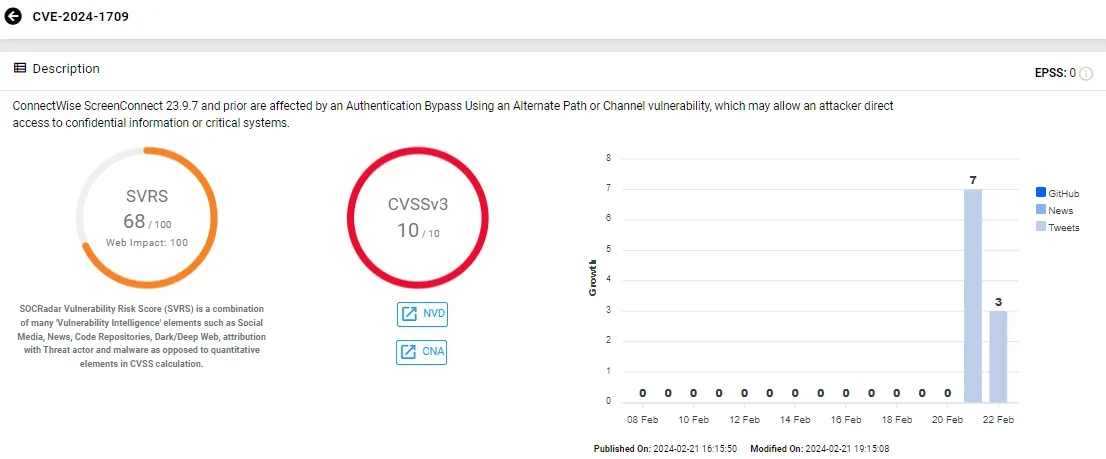Click the Description table icon
The height and width of the screenshot is (459, 1106).
(x=20, y=68)
